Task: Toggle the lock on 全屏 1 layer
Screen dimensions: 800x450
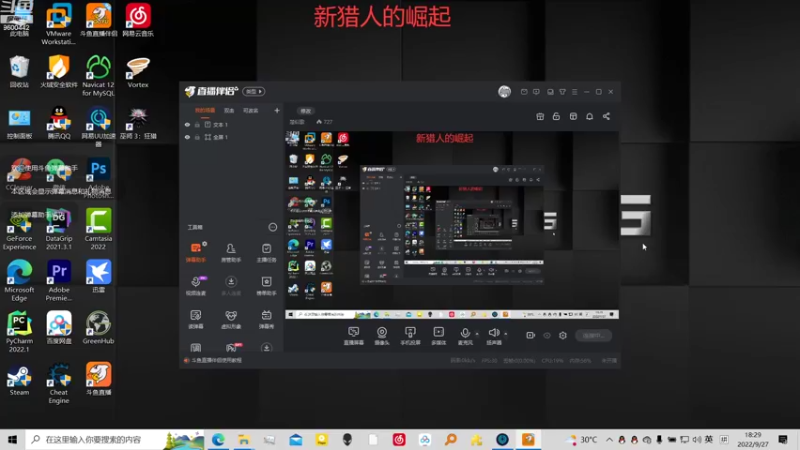Action: point(197,137)
